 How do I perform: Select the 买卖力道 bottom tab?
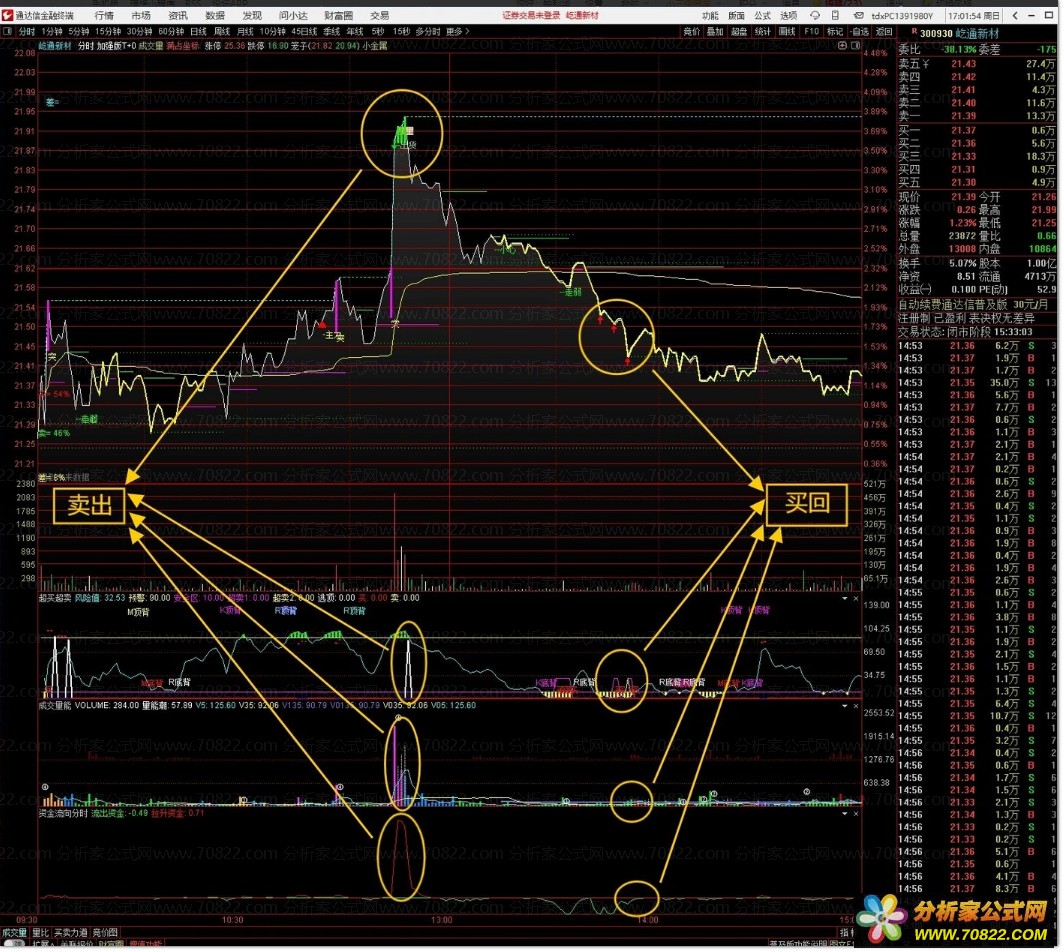coord(71,933)
